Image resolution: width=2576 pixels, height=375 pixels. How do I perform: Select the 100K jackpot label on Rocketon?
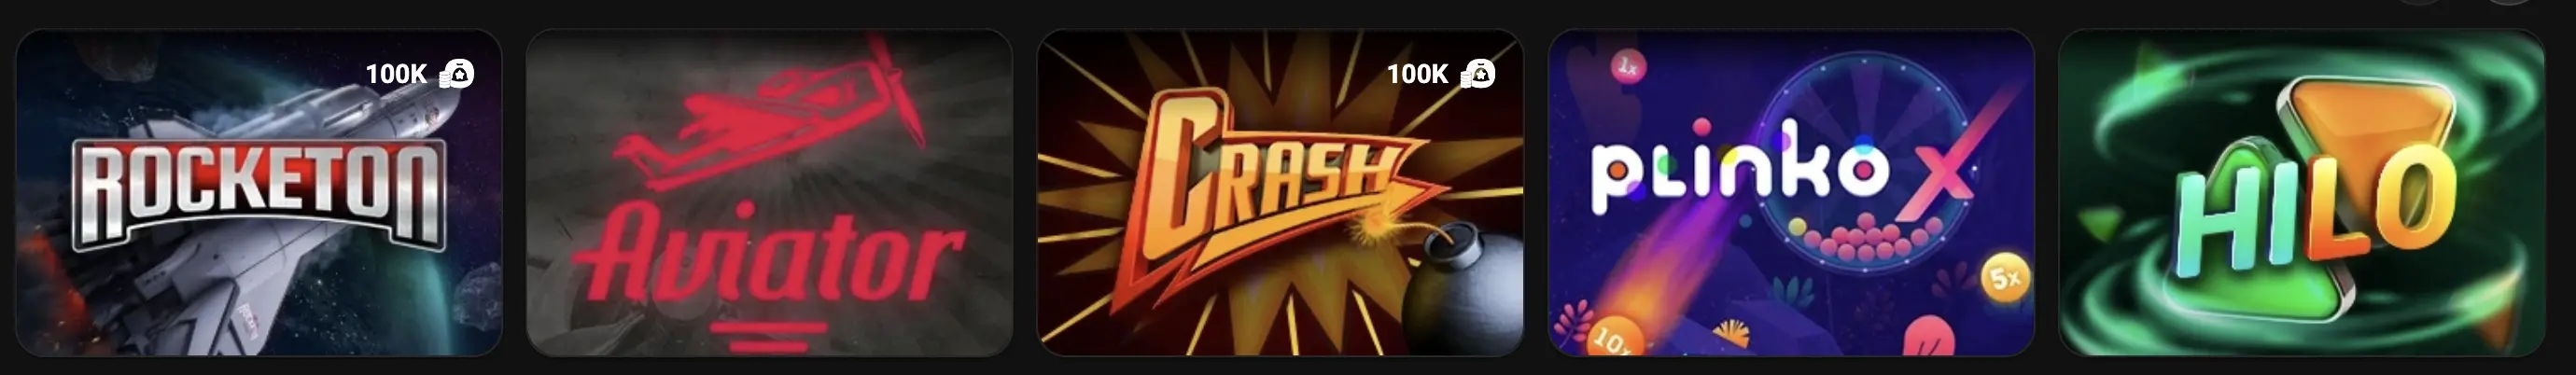coord(396,74)
